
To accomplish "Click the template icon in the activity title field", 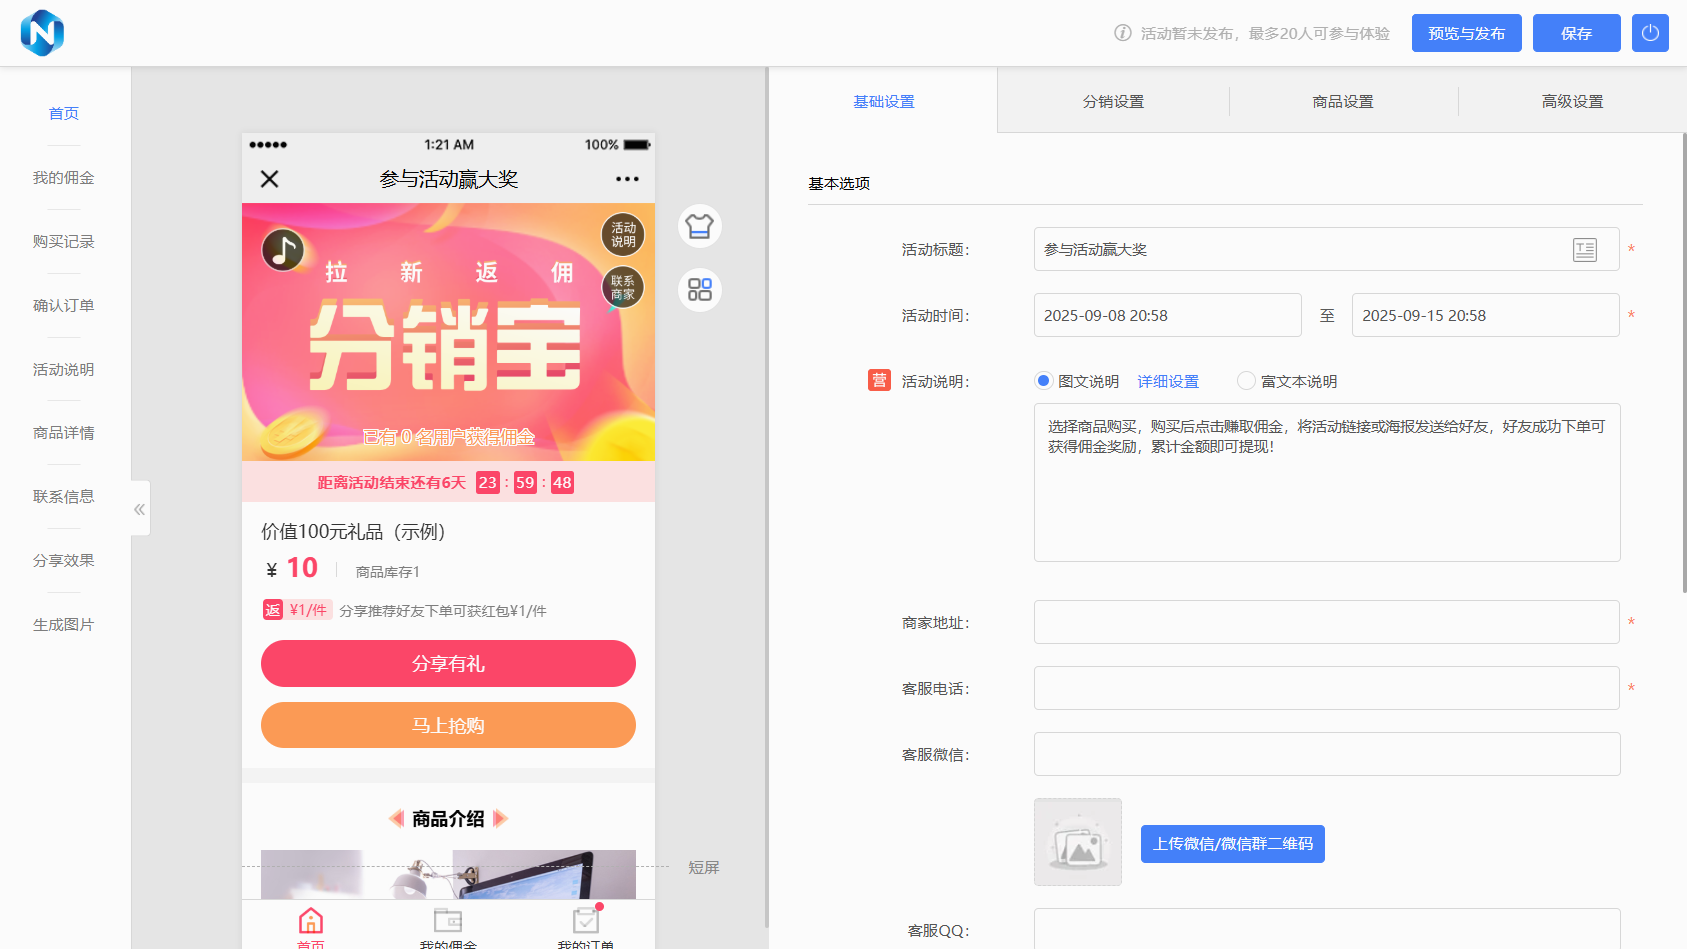I will (1584, 250).
